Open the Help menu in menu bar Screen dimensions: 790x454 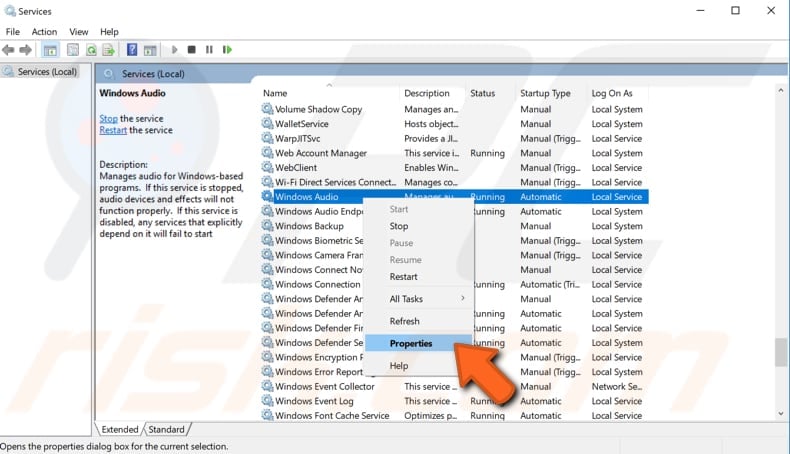(109, 32)
